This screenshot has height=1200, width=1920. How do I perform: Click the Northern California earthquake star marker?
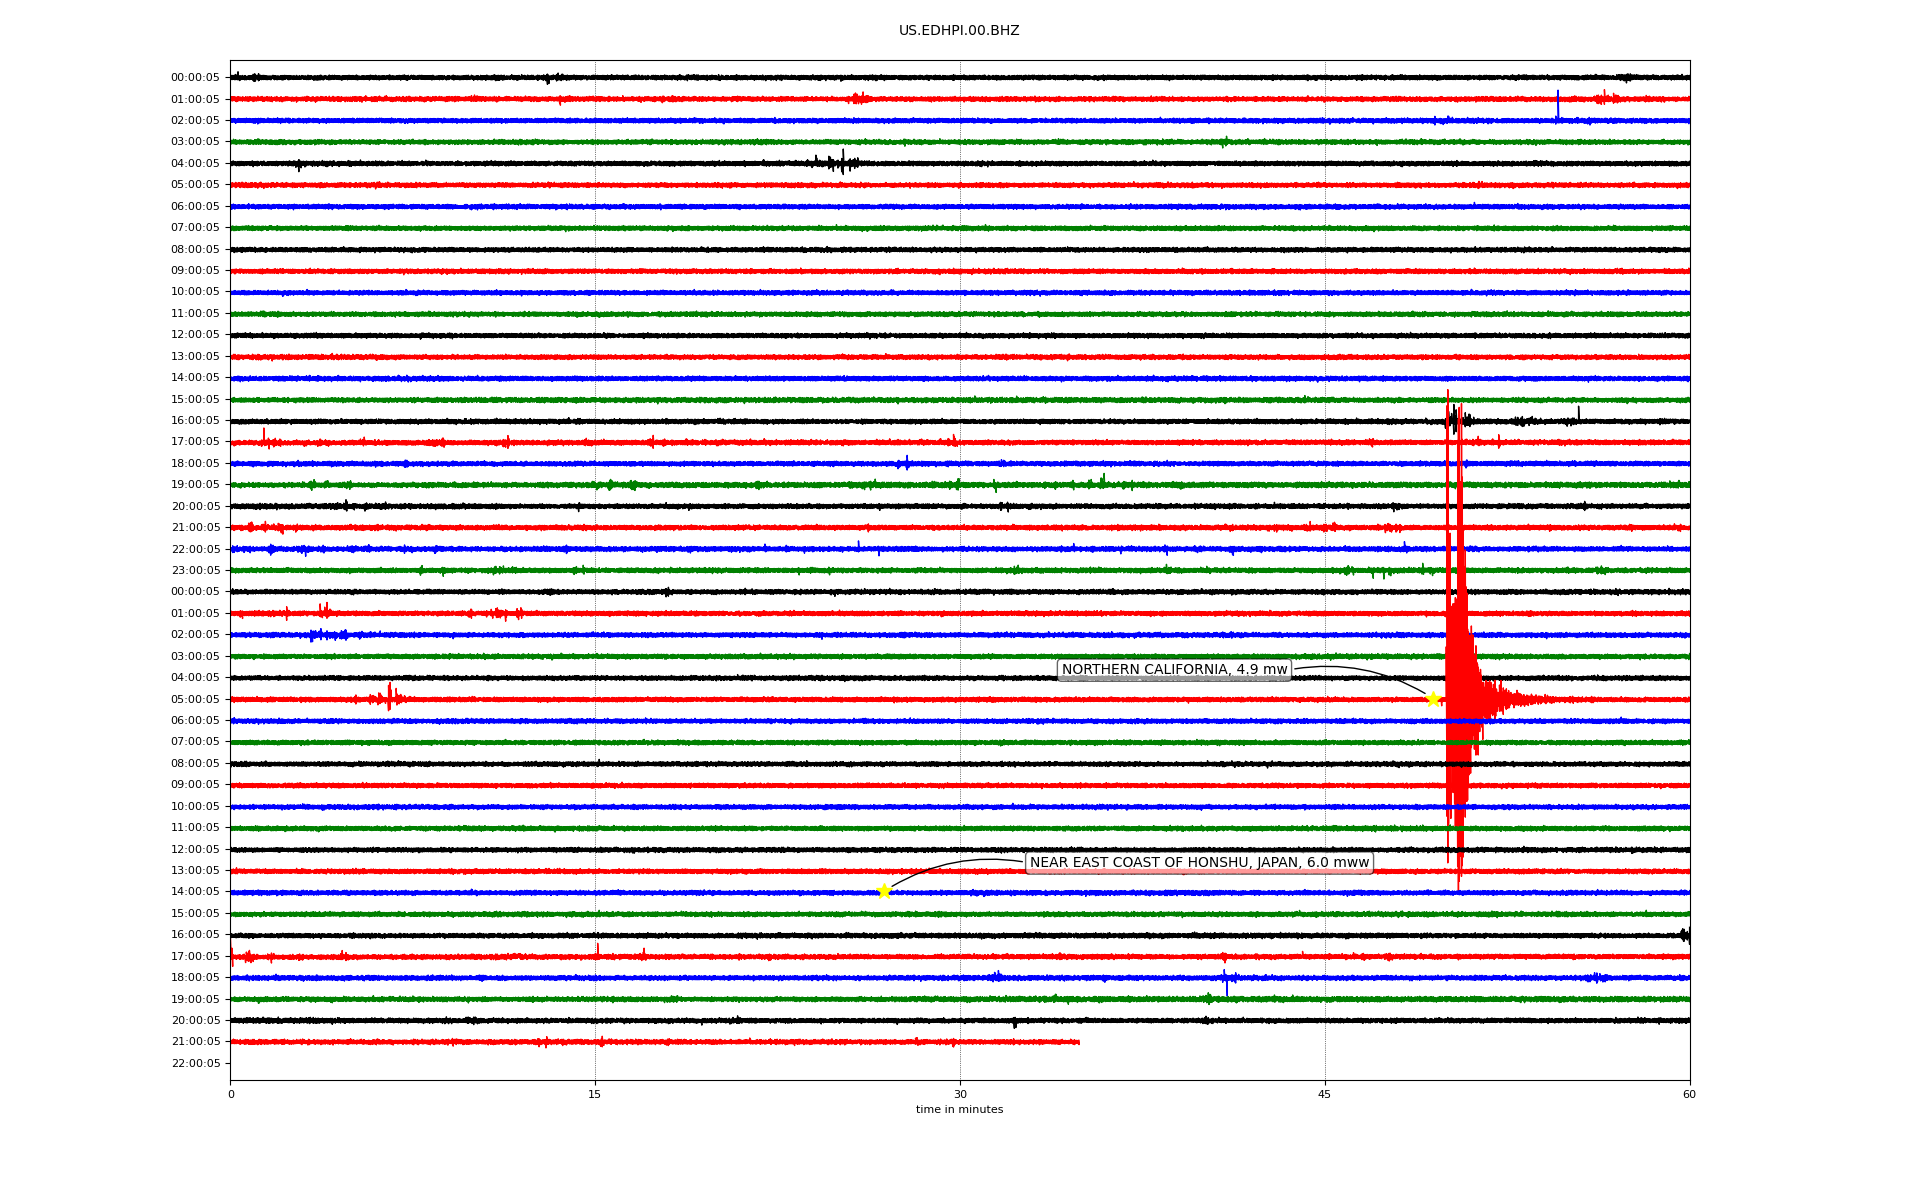[1432, 699]
